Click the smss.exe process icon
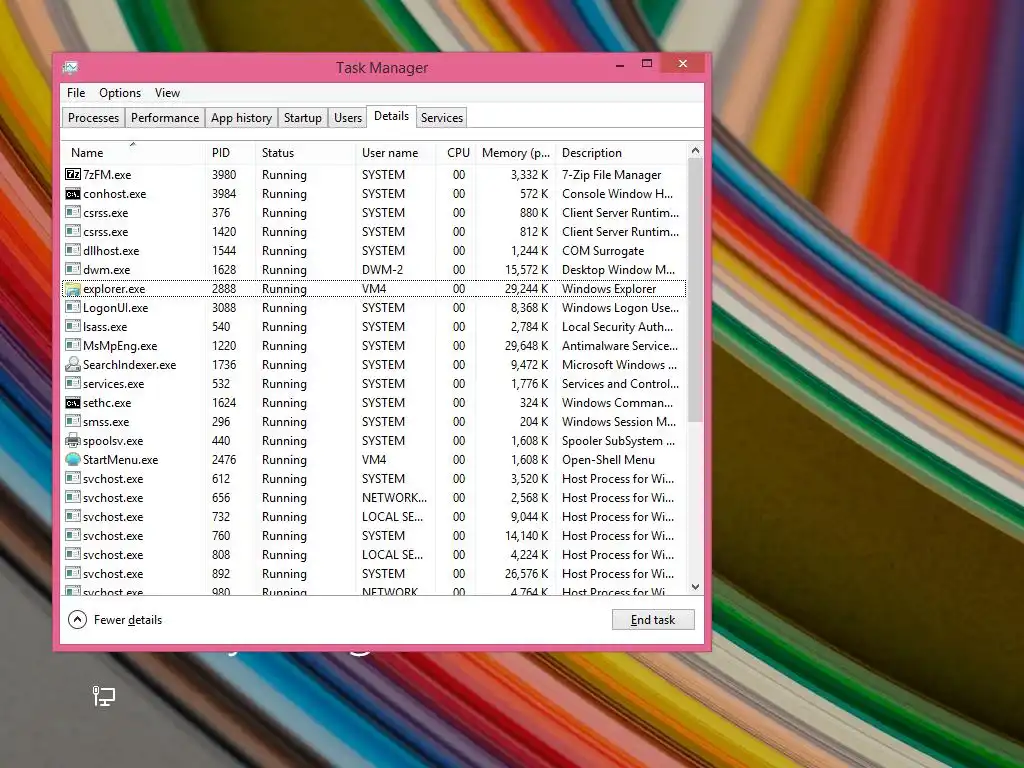The width and height of the screenshot is (1024, 768). [x=72, y=421]
